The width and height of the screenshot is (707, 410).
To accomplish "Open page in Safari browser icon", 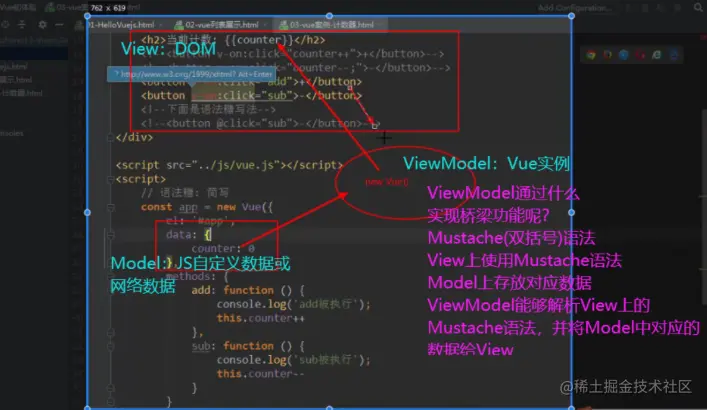I will pos(624,55).
